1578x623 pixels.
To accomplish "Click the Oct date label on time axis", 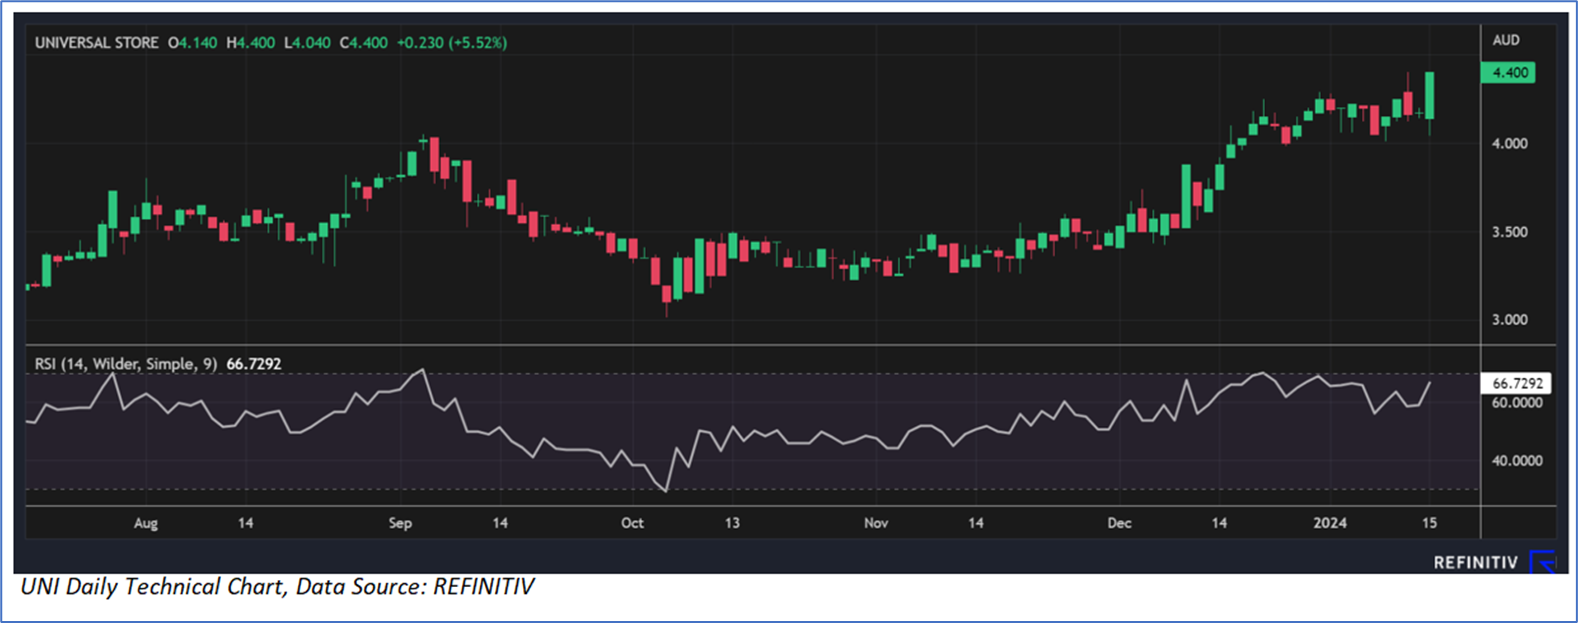I will (632, 523).
